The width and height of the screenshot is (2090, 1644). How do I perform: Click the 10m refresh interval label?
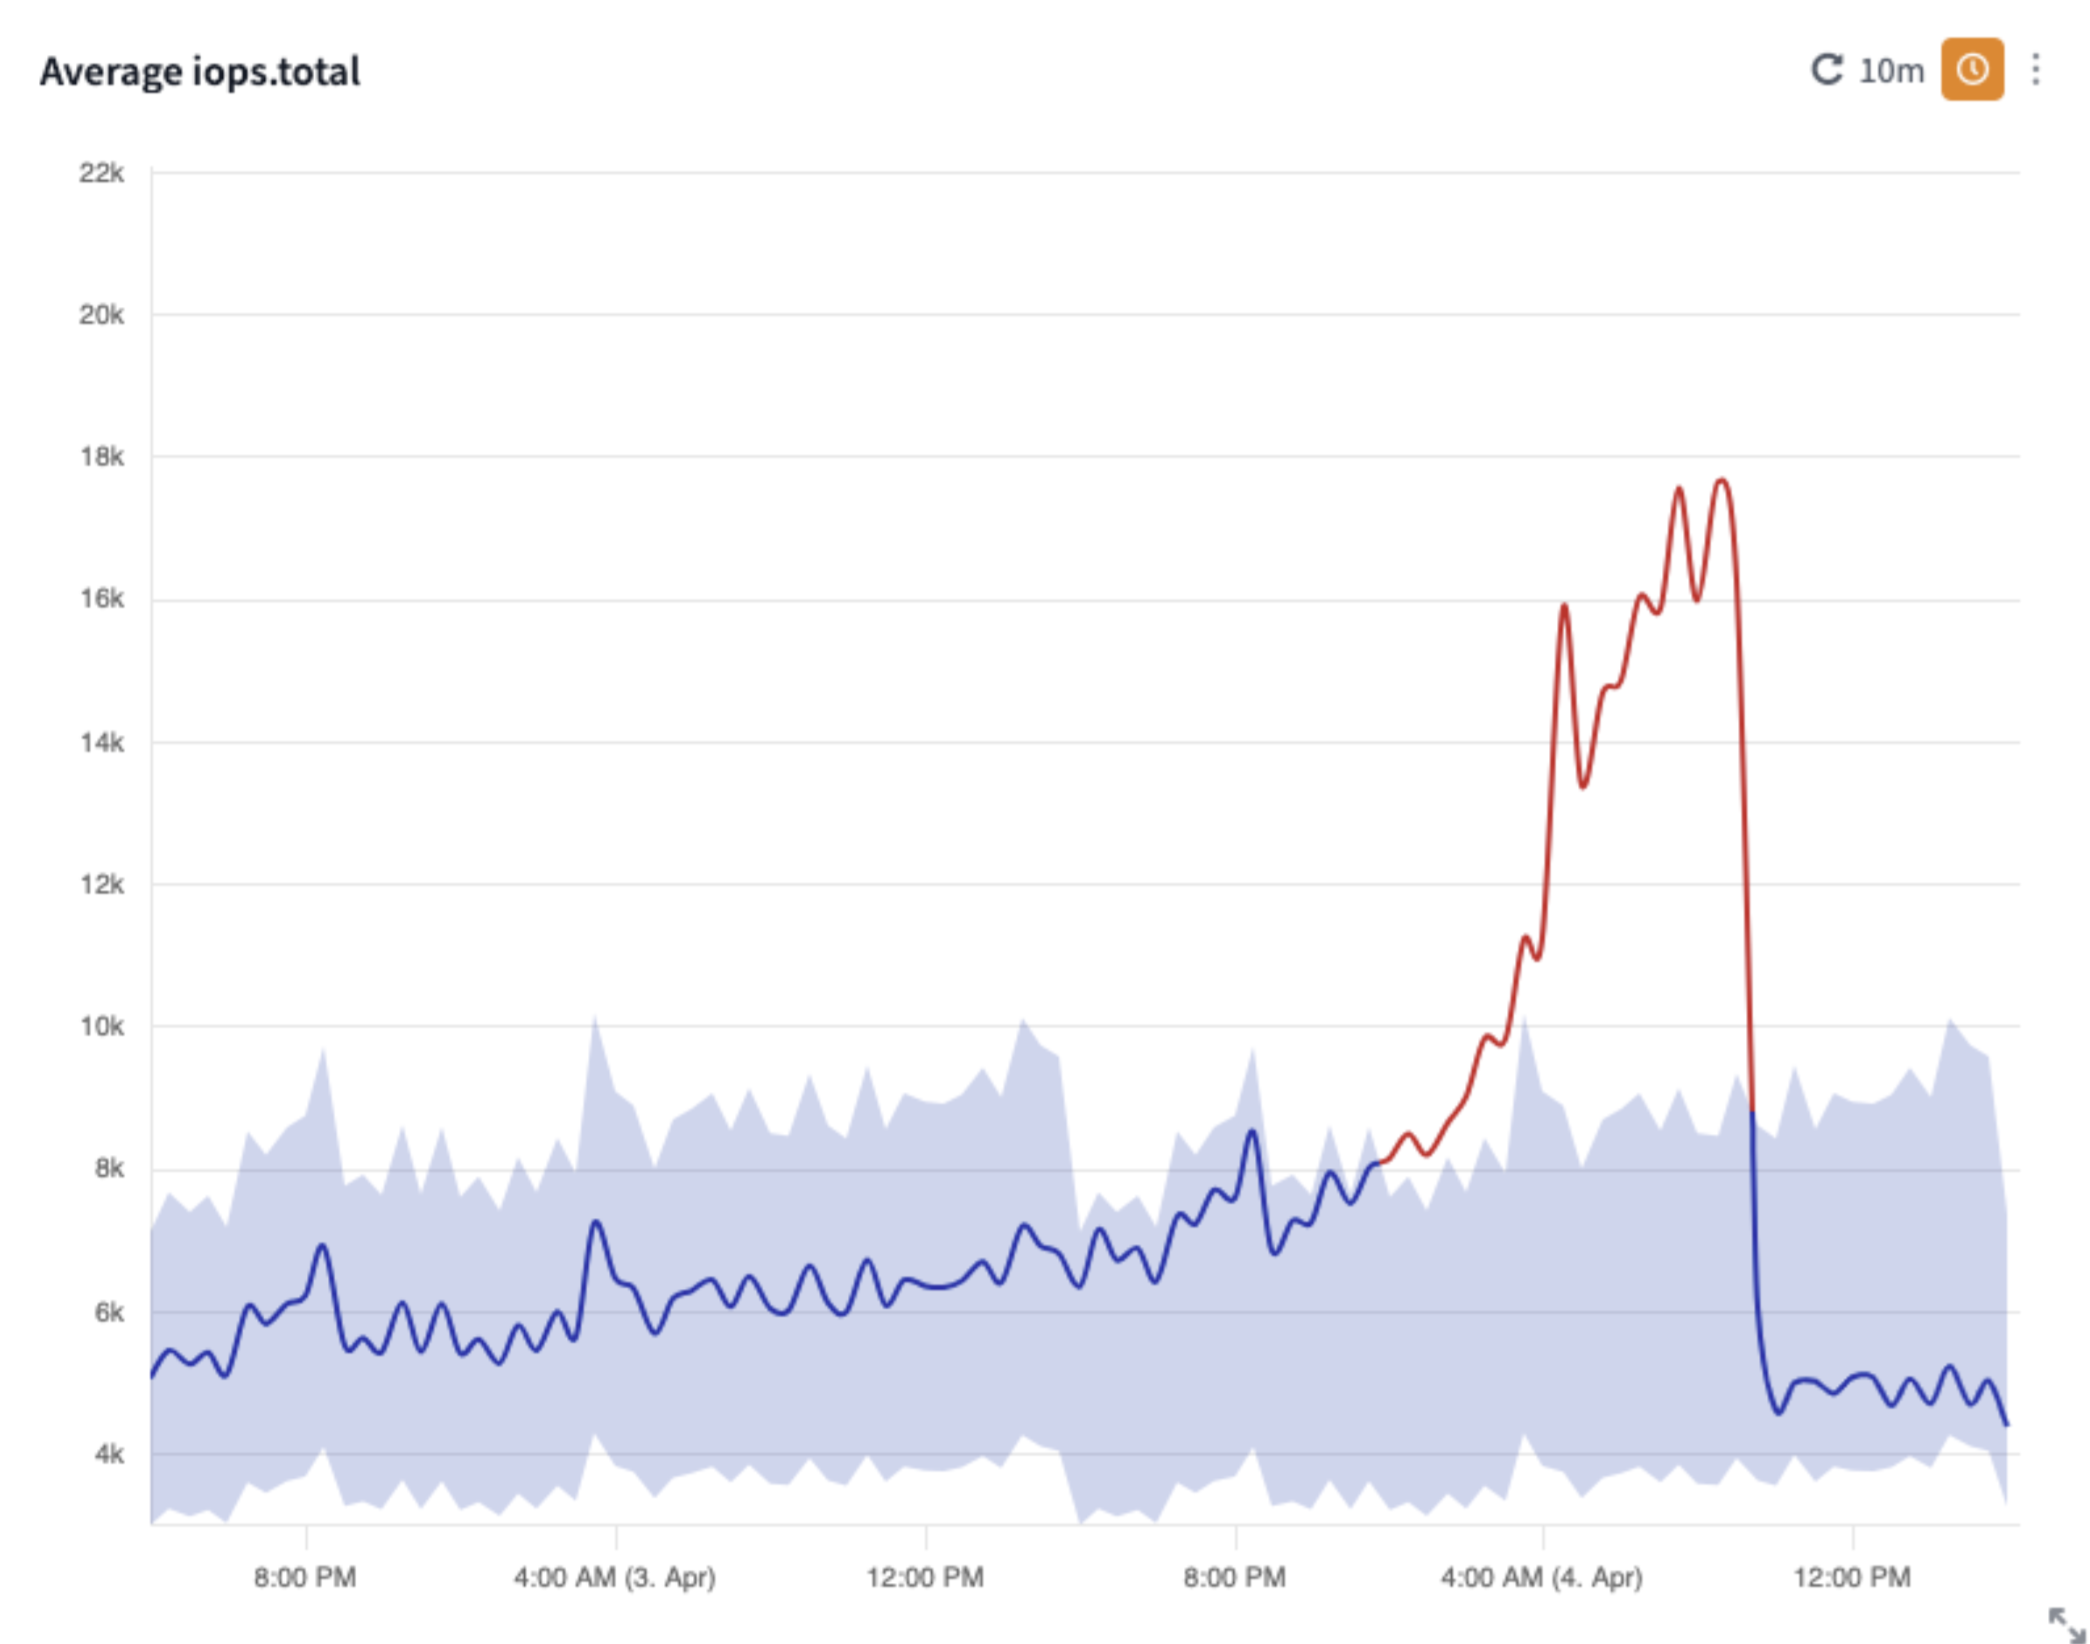point(1891,71)
